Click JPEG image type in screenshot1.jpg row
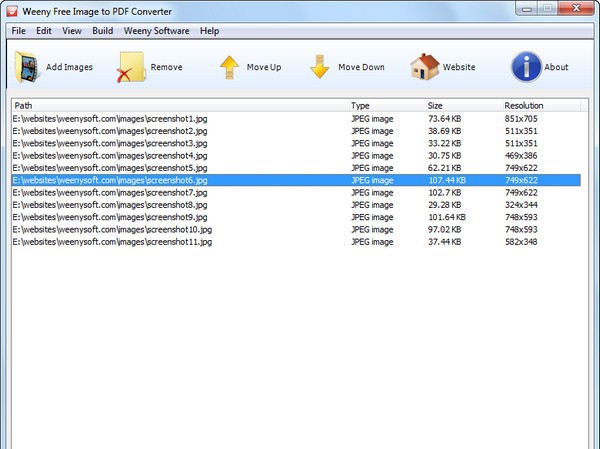 click(x=372, y=119)
